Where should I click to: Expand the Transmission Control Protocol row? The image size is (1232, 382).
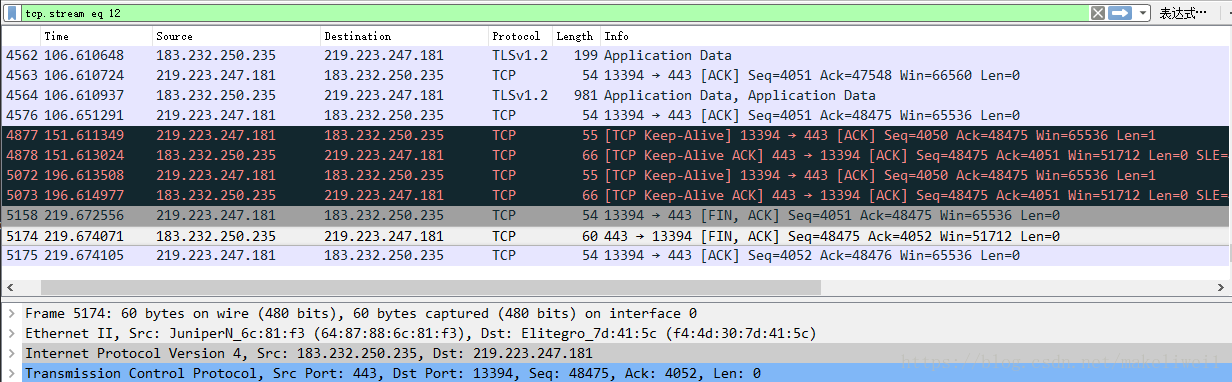point(11,374)
